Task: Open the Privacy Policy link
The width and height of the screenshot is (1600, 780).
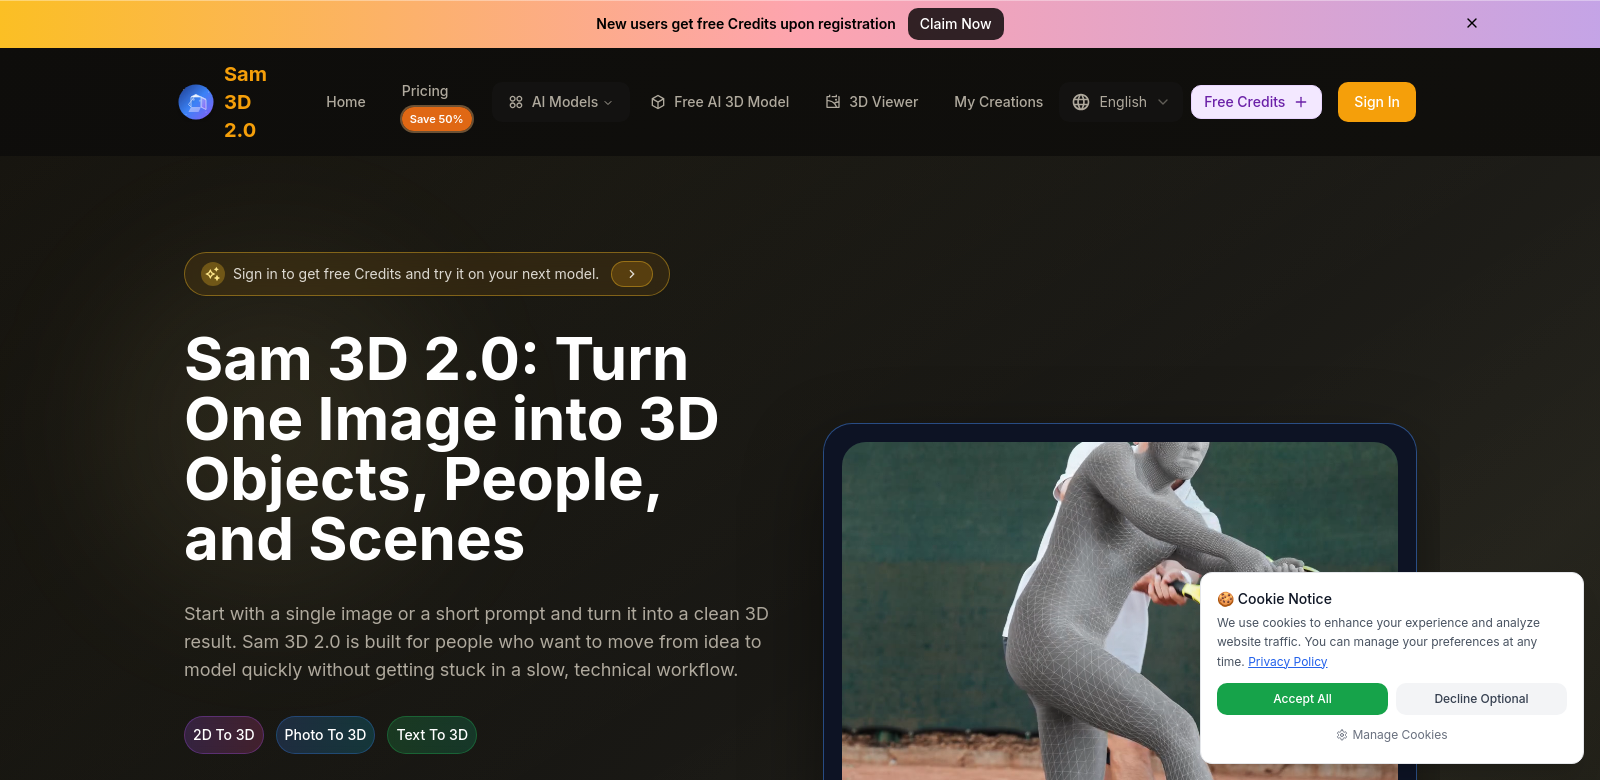Action: [x=1287, y=662]
